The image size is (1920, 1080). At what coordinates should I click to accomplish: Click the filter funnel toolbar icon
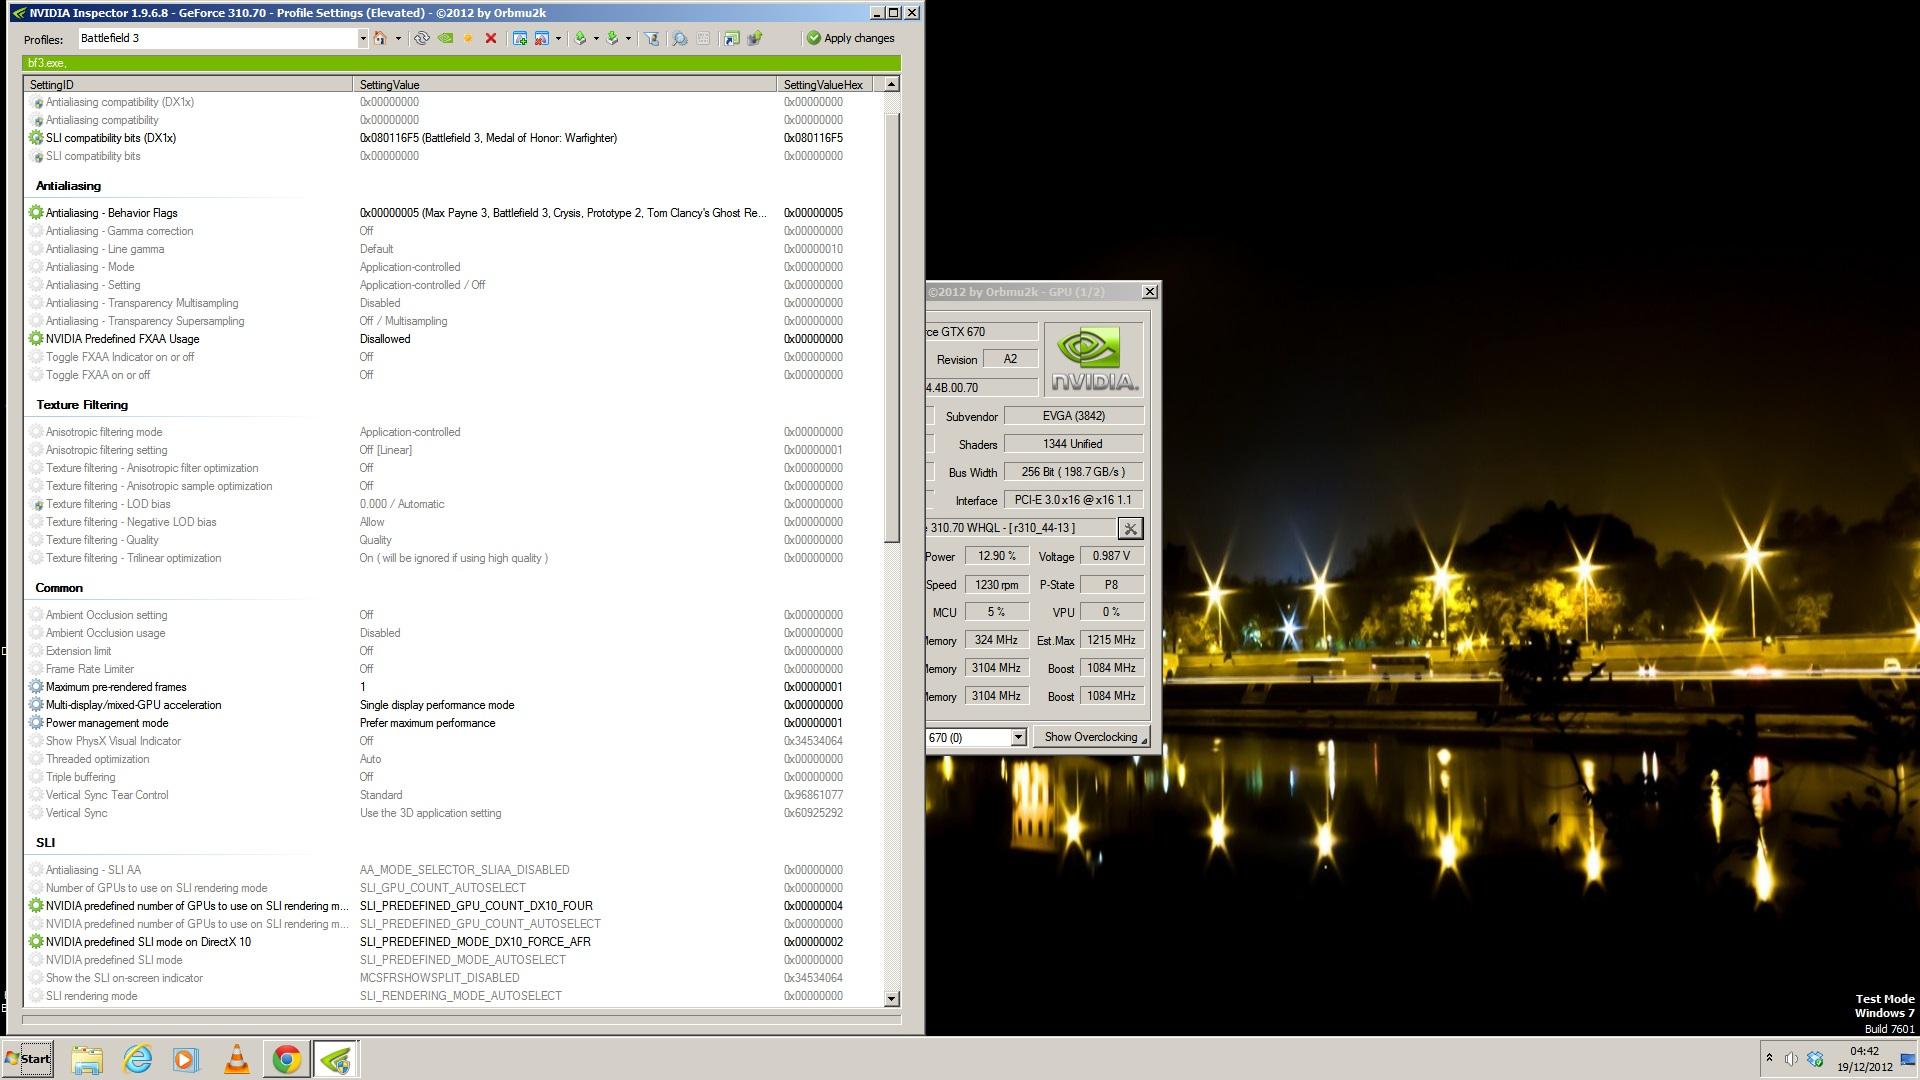652,38
